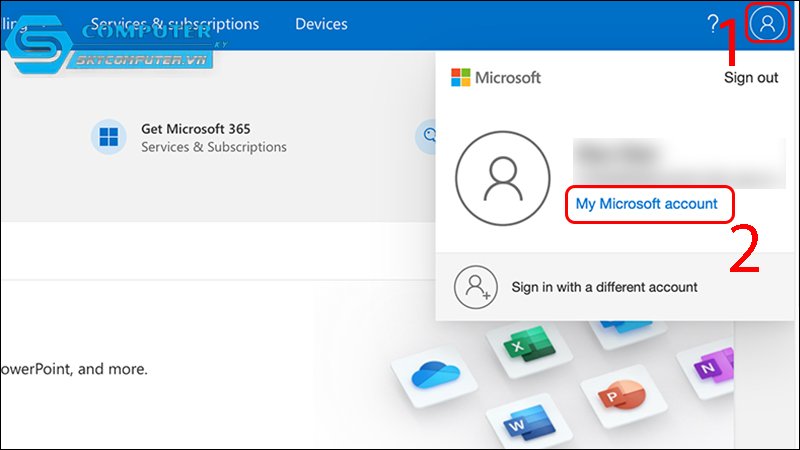Open the account profile icon in header
800x450 pixels.
pyautogui.click(x=767, y=23)
